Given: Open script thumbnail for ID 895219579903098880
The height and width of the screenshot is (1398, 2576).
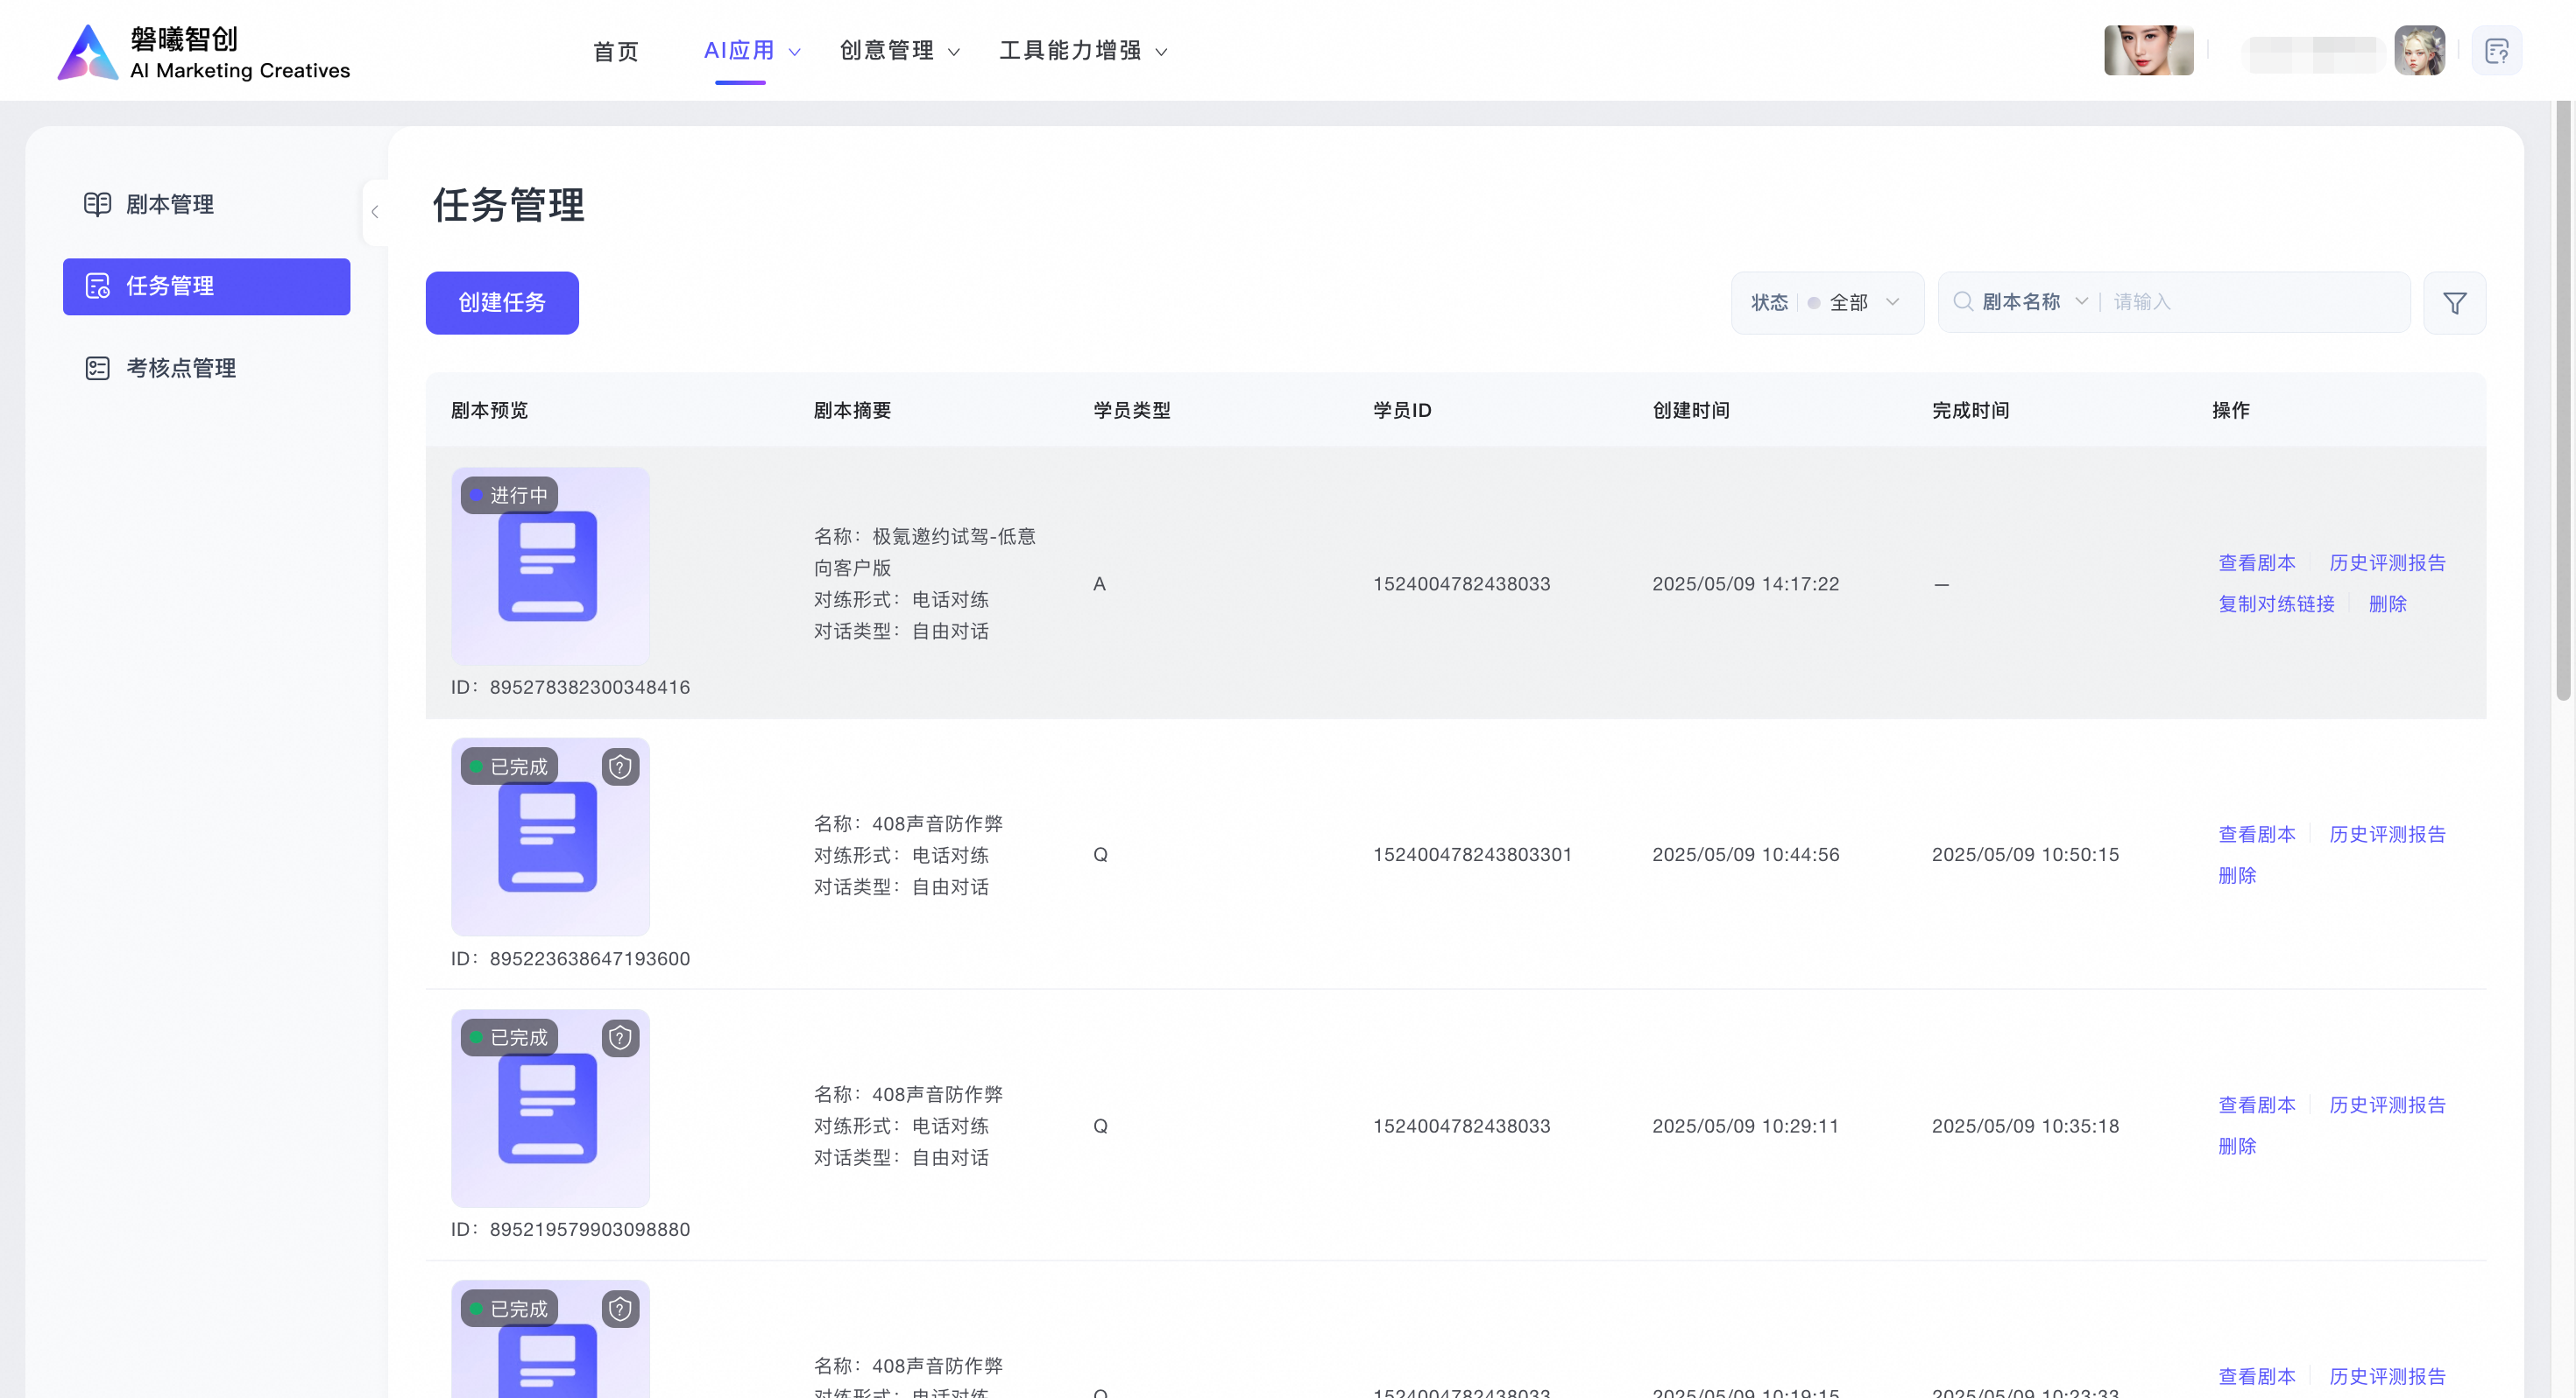Looking at the screenshot, I should (x=550, y=1108).
